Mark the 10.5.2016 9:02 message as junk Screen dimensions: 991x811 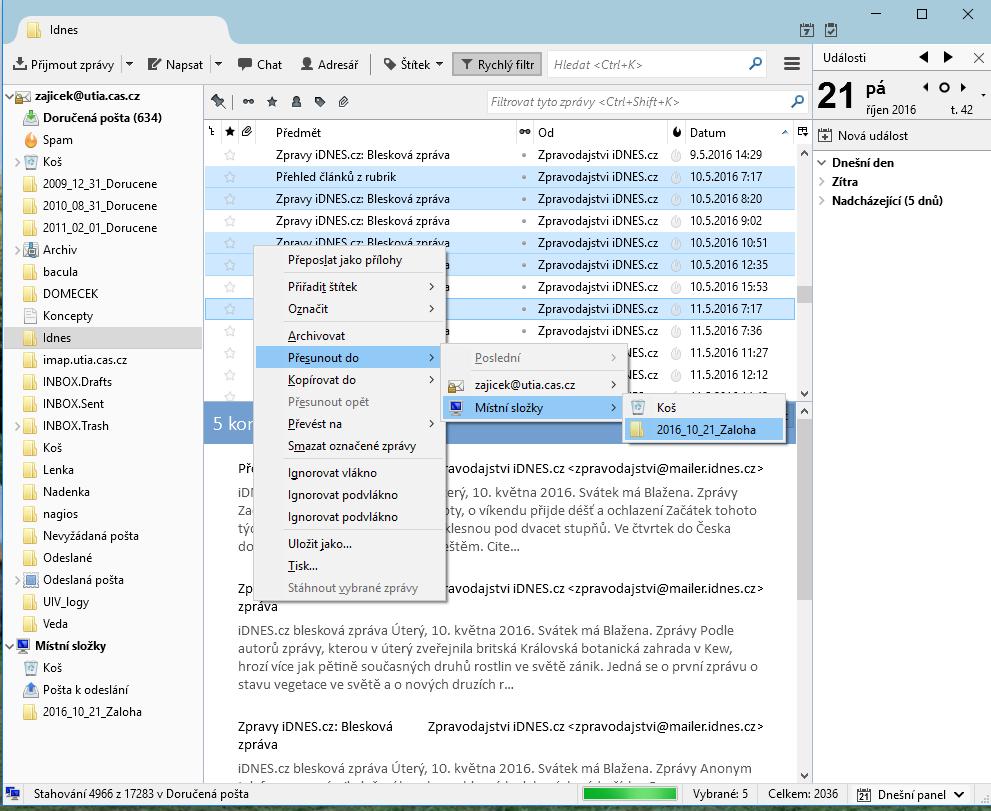[676, 221]
